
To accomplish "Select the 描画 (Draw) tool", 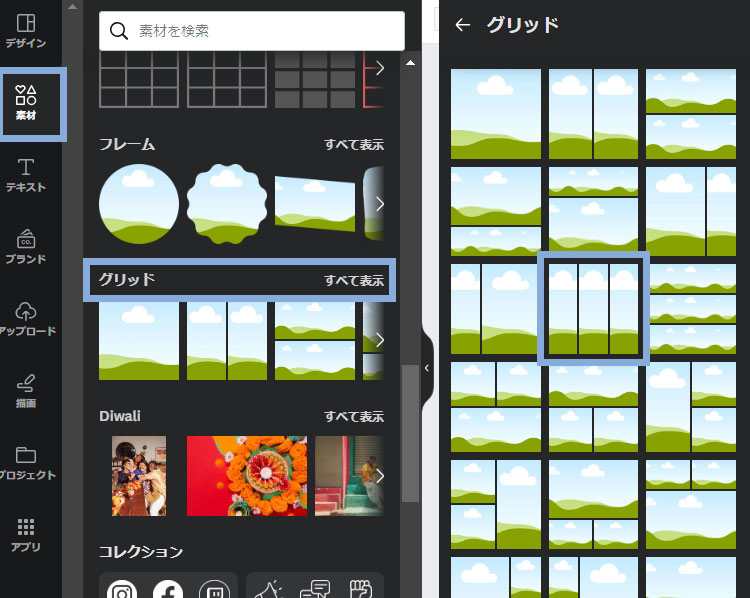I will click(26, 391).
